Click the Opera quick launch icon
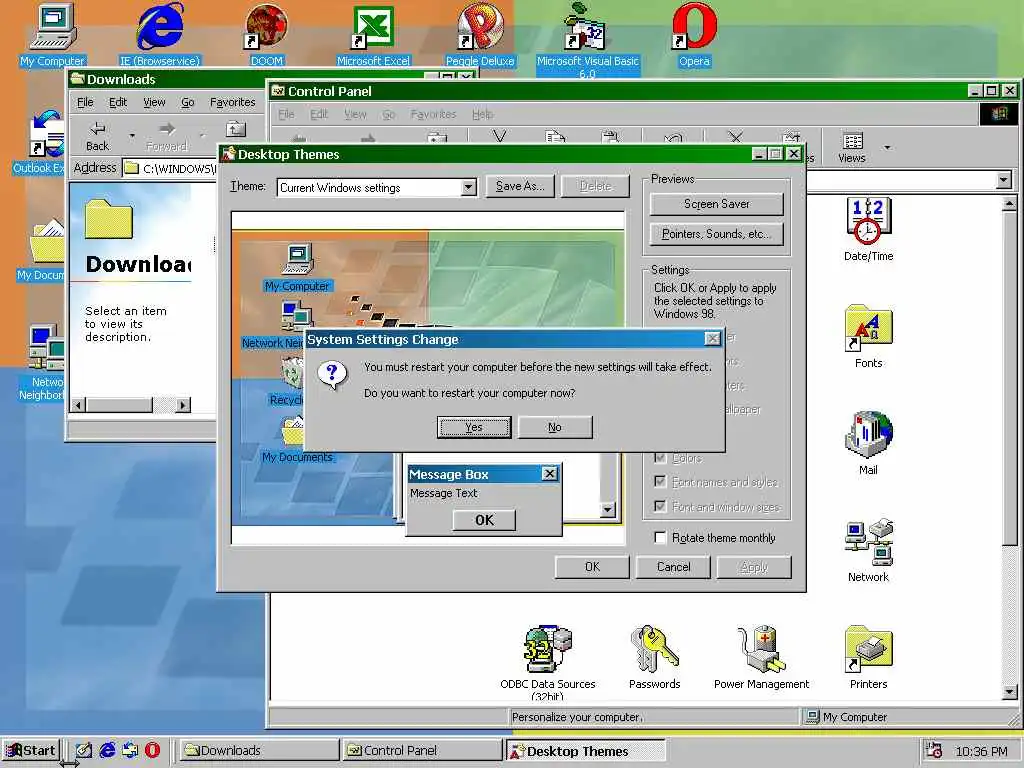Viewport: 1024px width, 768px height. (x=152, y=750)
